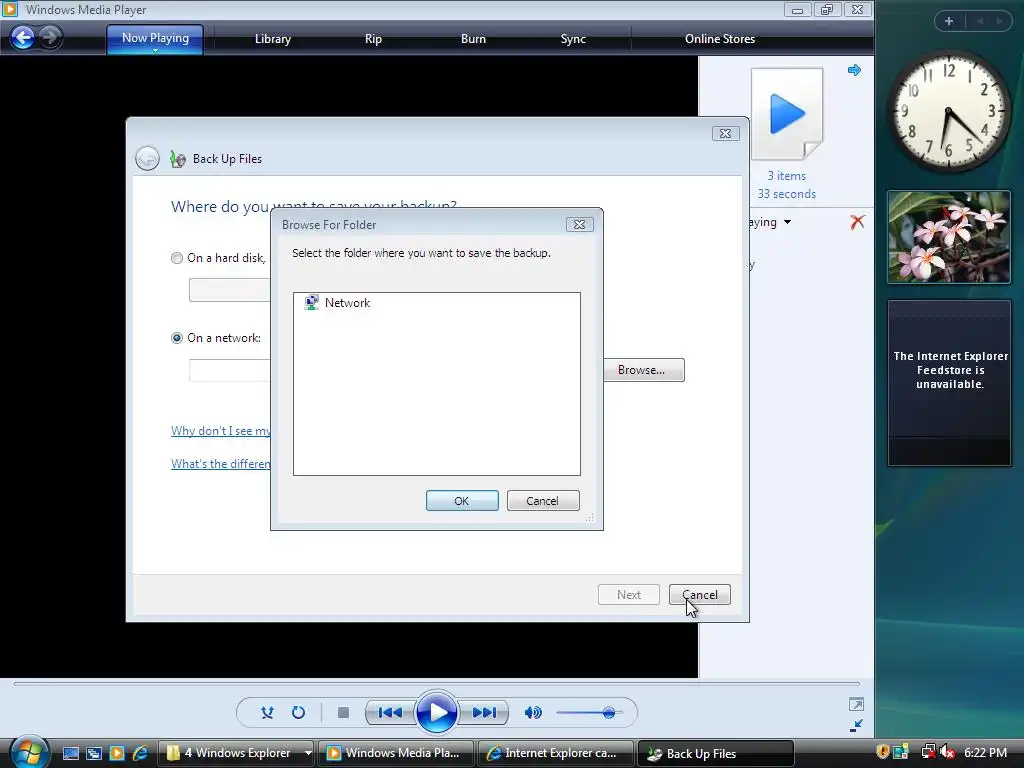Go forward in Windows Media Player
Image resolution: width=1024 pixels, height=768 pixels.
[x=50, y=37]
